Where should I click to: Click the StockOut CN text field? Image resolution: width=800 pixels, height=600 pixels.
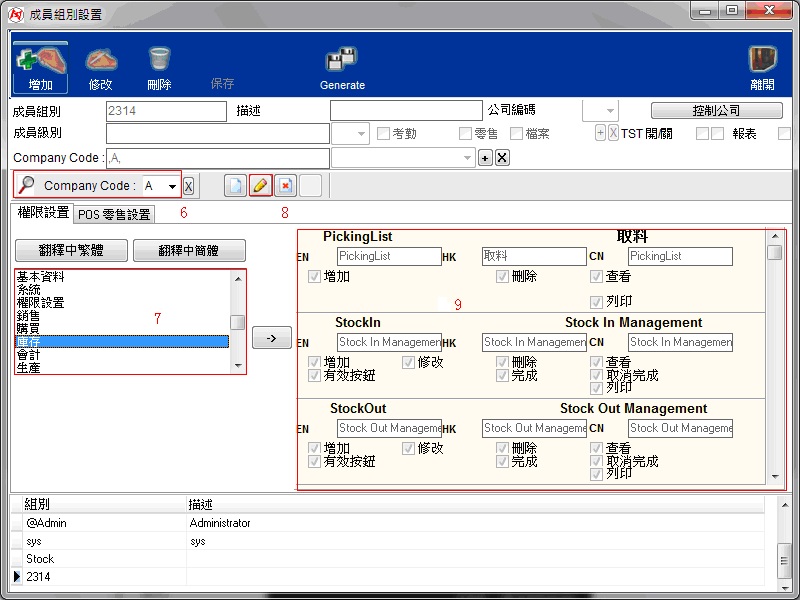click(680, 428)
